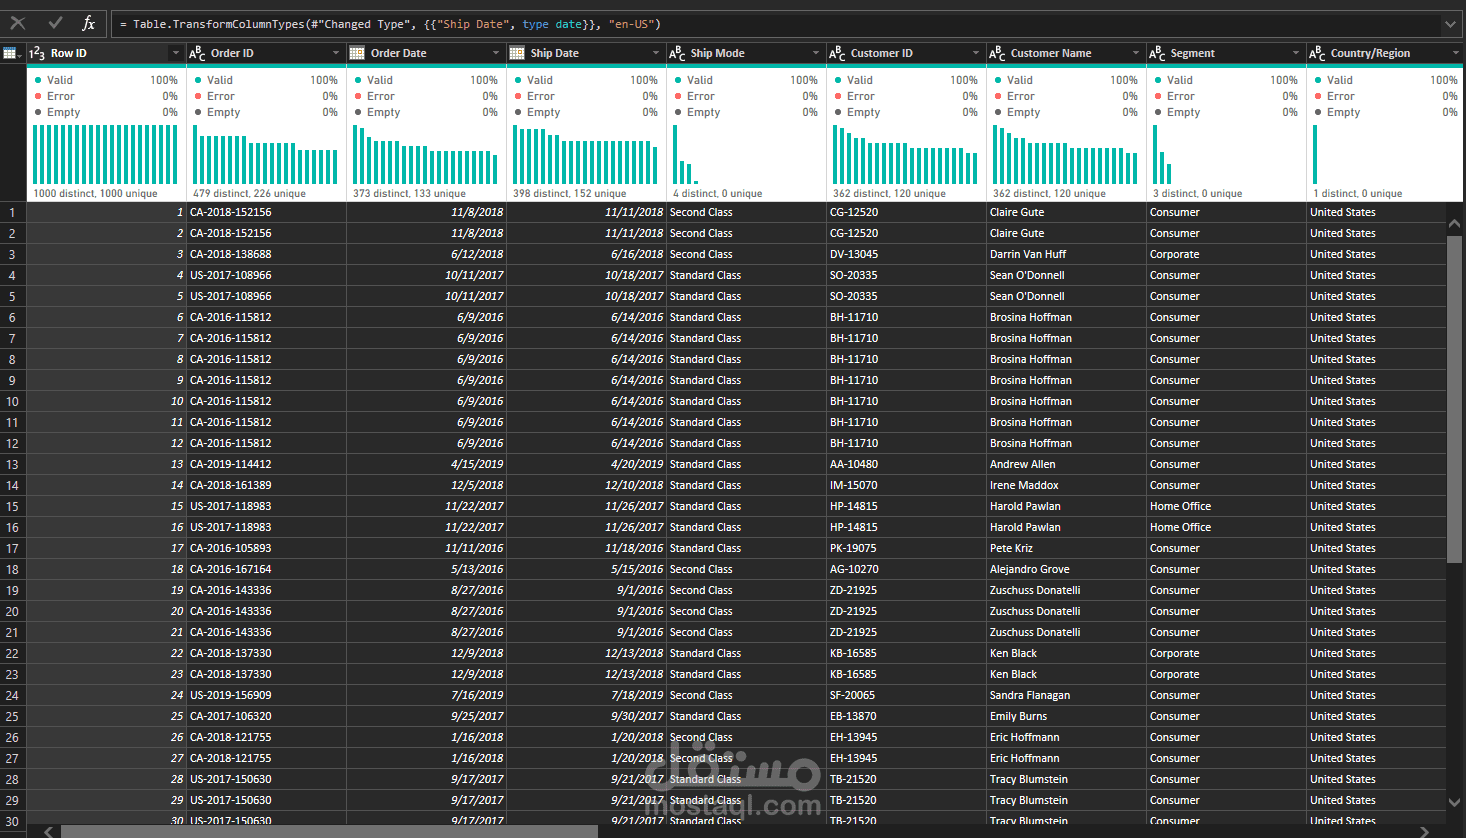Click the vertical scrollbar thumb
This screenshot has height=838, width=1466.
(x=1455, y=400)
